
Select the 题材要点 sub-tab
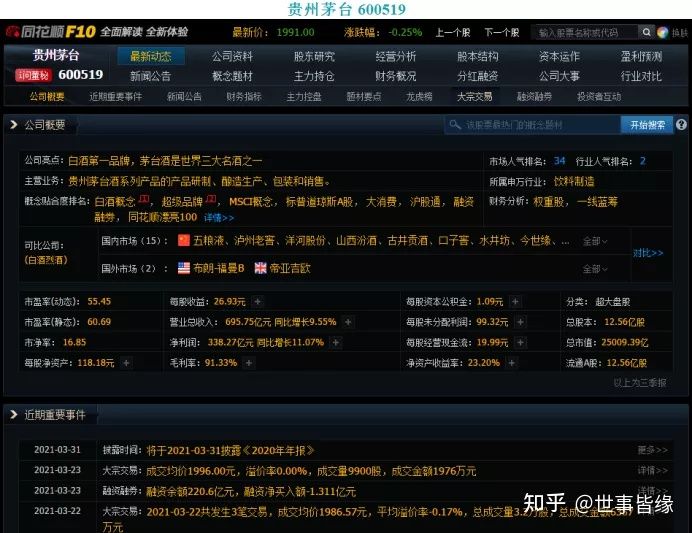point(364,97)
